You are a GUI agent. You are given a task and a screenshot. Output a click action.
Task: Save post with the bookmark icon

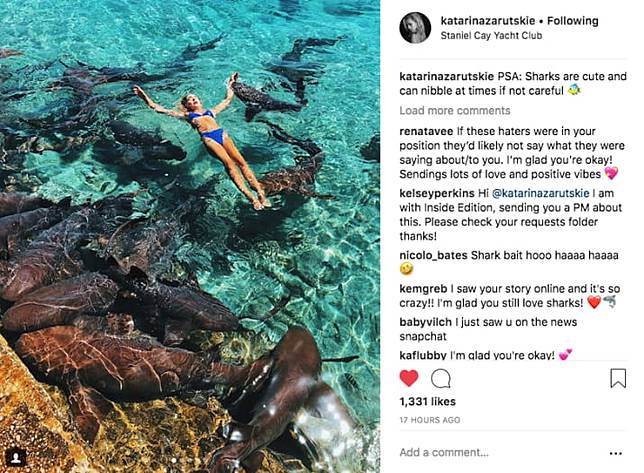(x=618, y=378)
